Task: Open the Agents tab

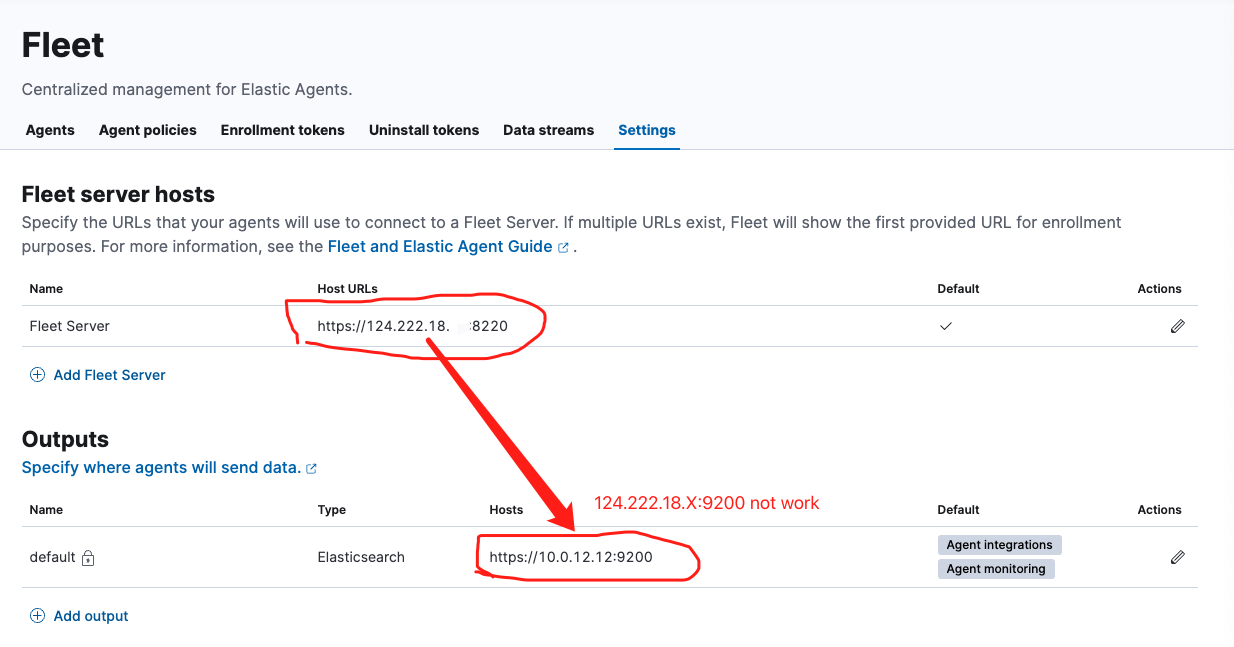Action: [50, 130]
